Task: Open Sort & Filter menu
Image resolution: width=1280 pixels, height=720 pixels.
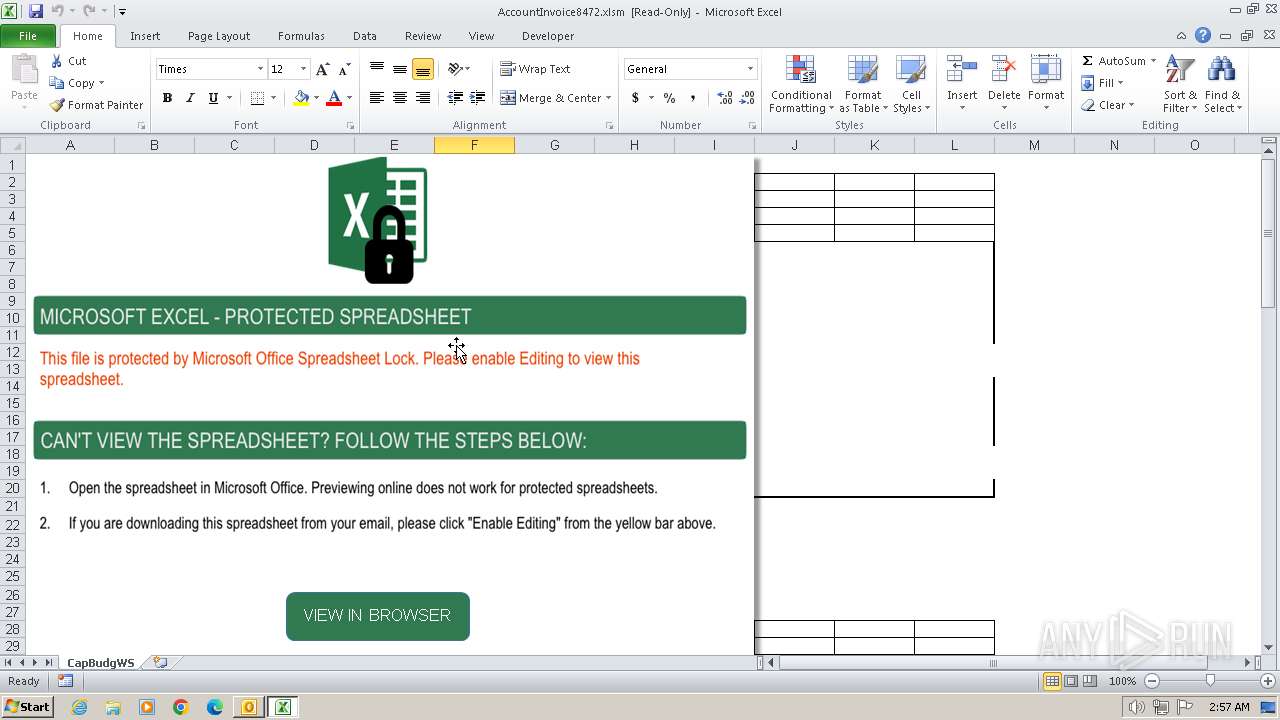Action: [1180, 85]
